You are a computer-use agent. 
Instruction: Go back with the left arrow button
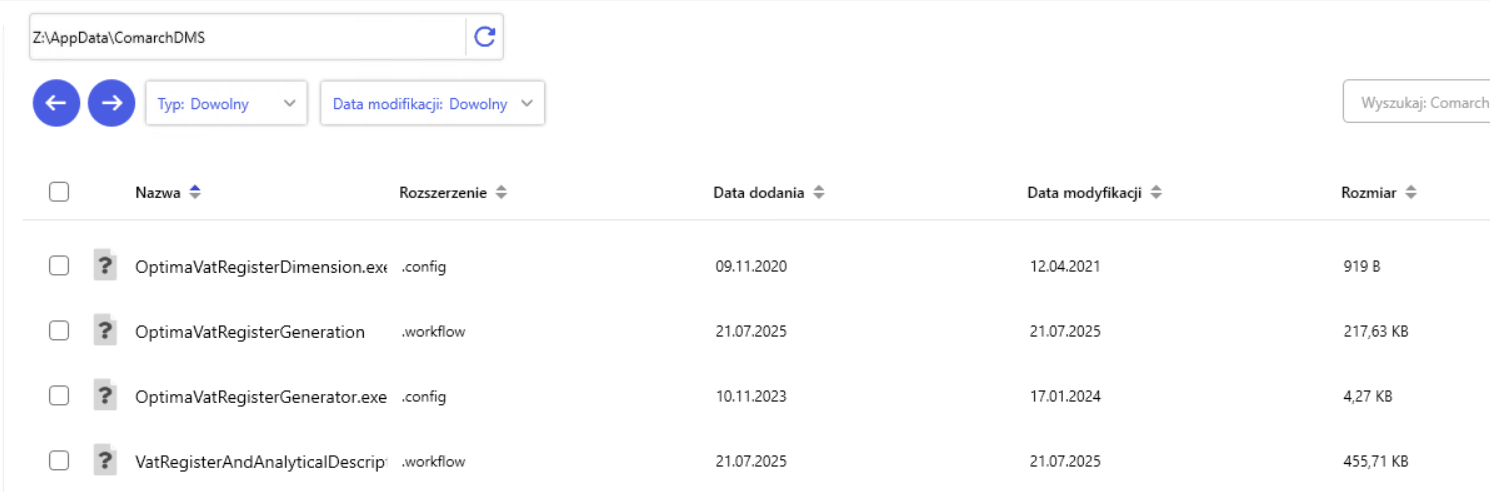pos(56,103)
